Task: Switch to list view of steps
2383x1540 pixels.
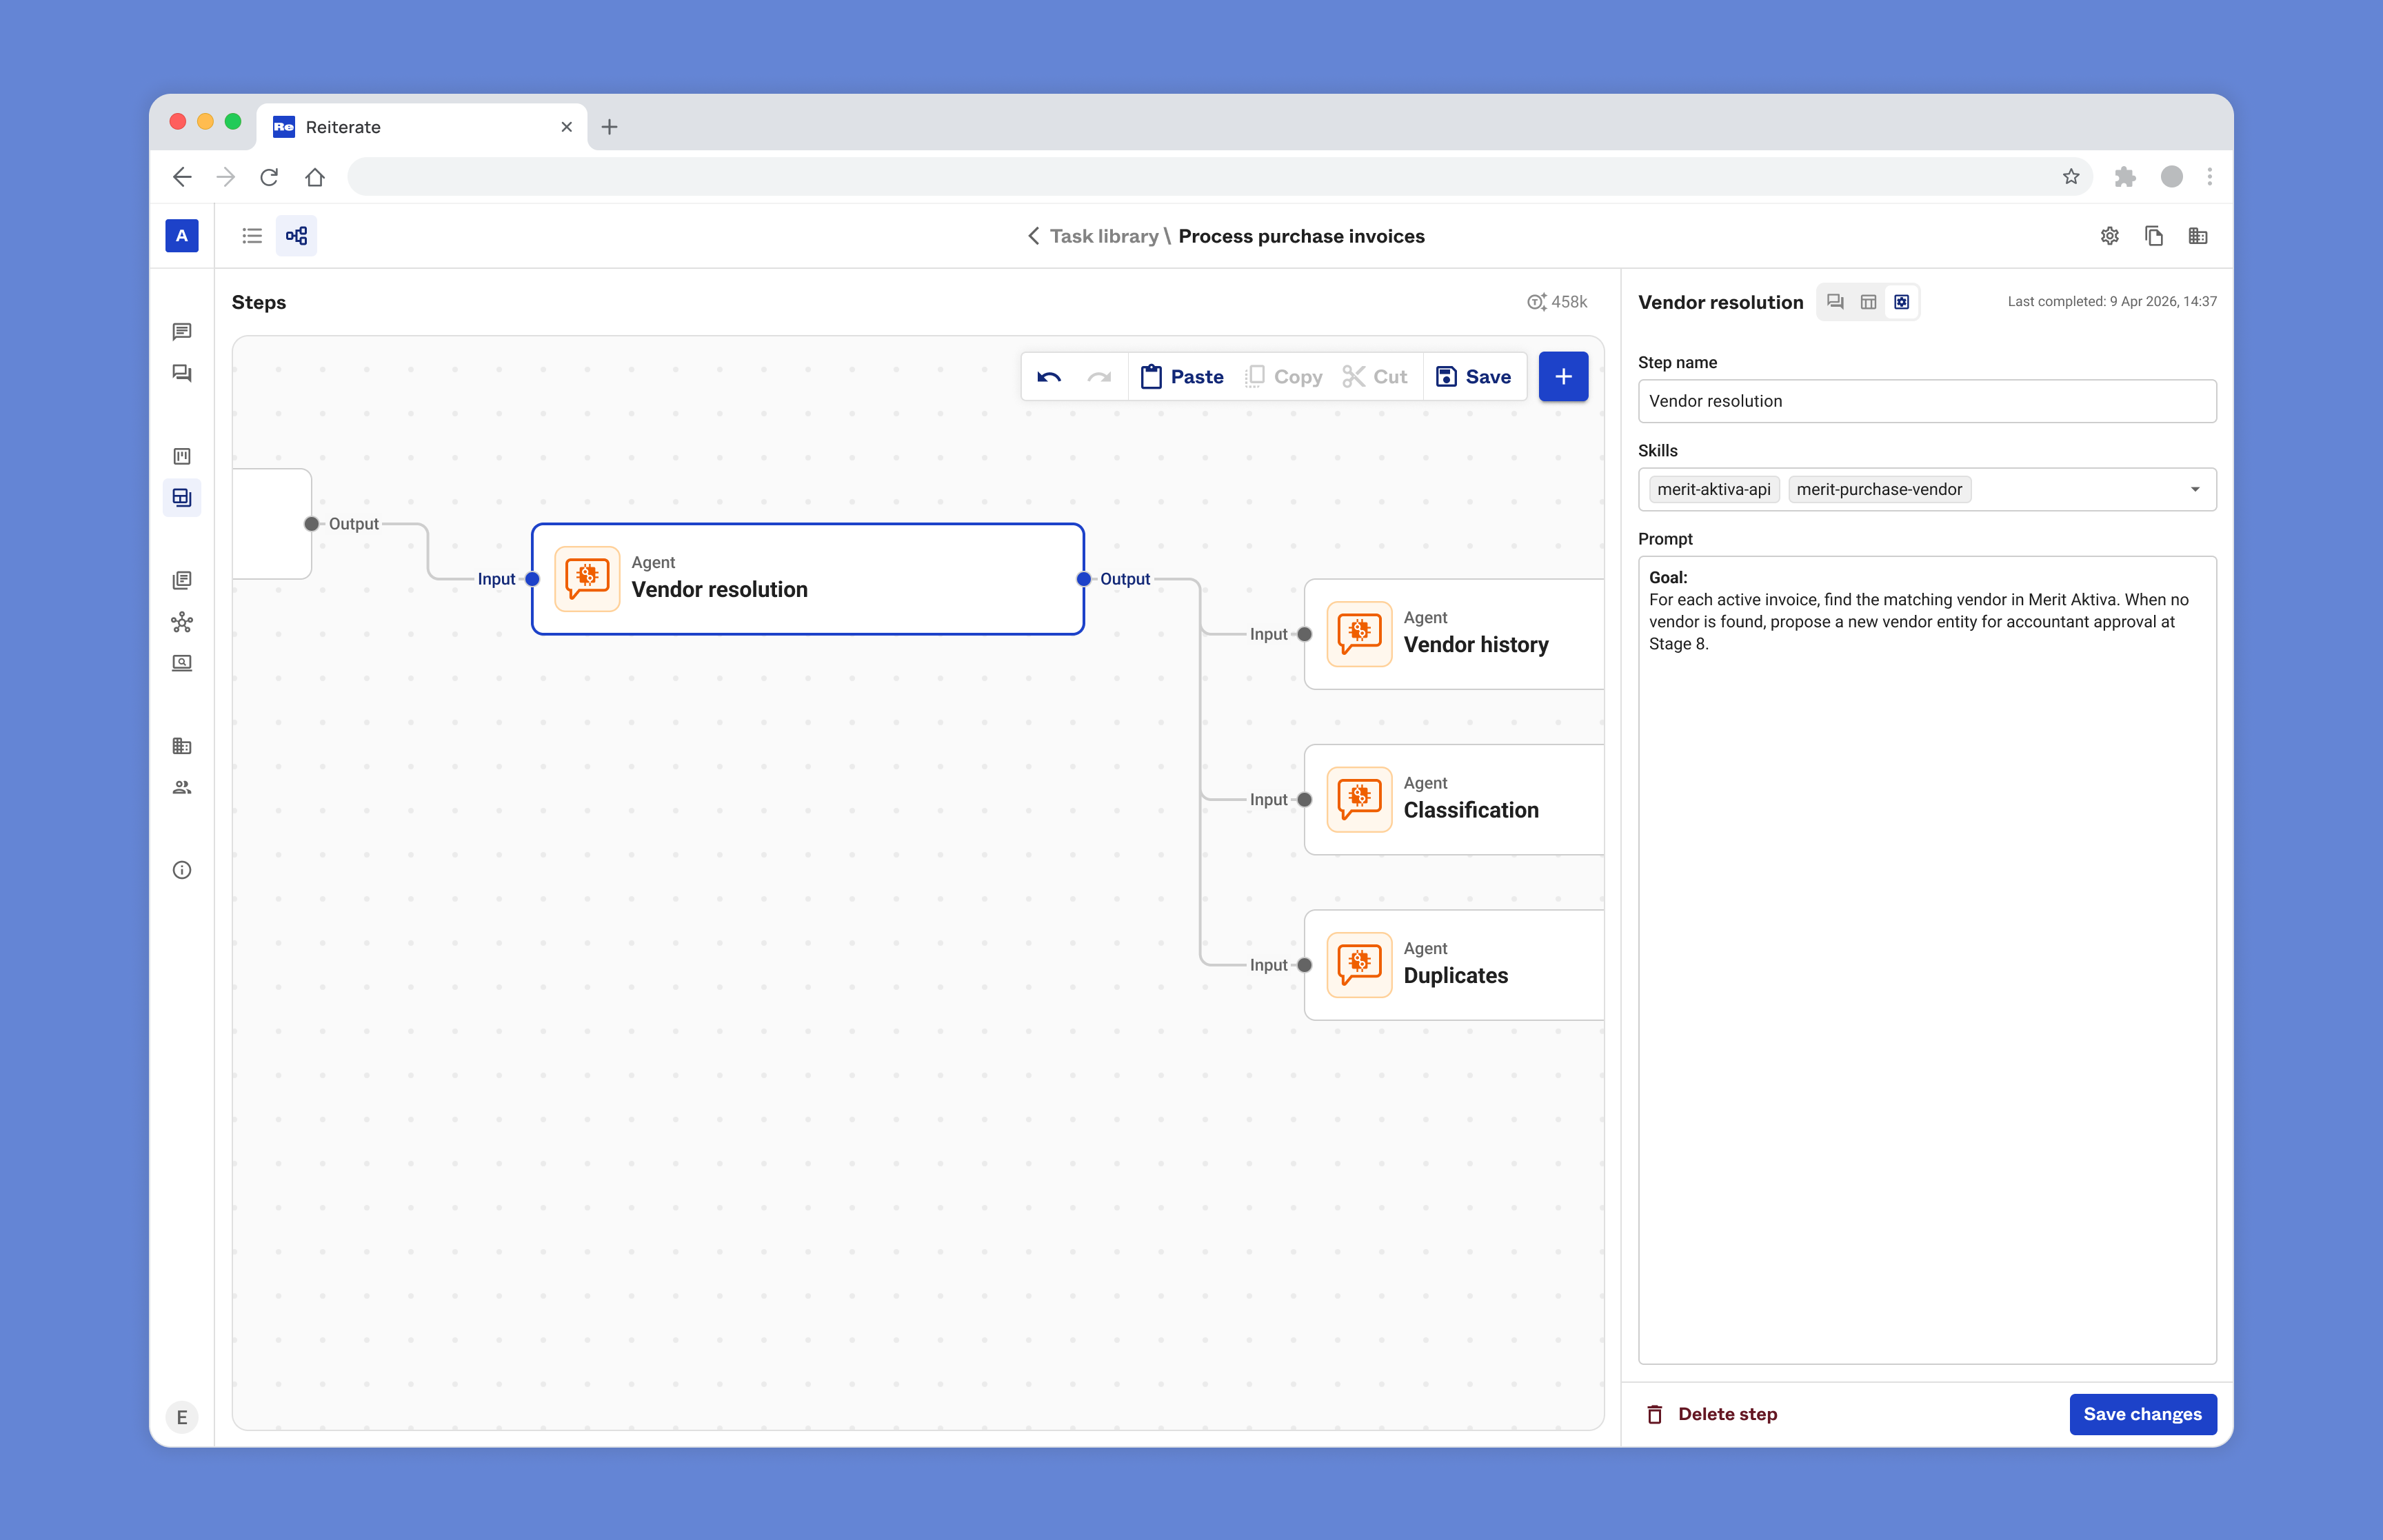Action: pos(252,236)
